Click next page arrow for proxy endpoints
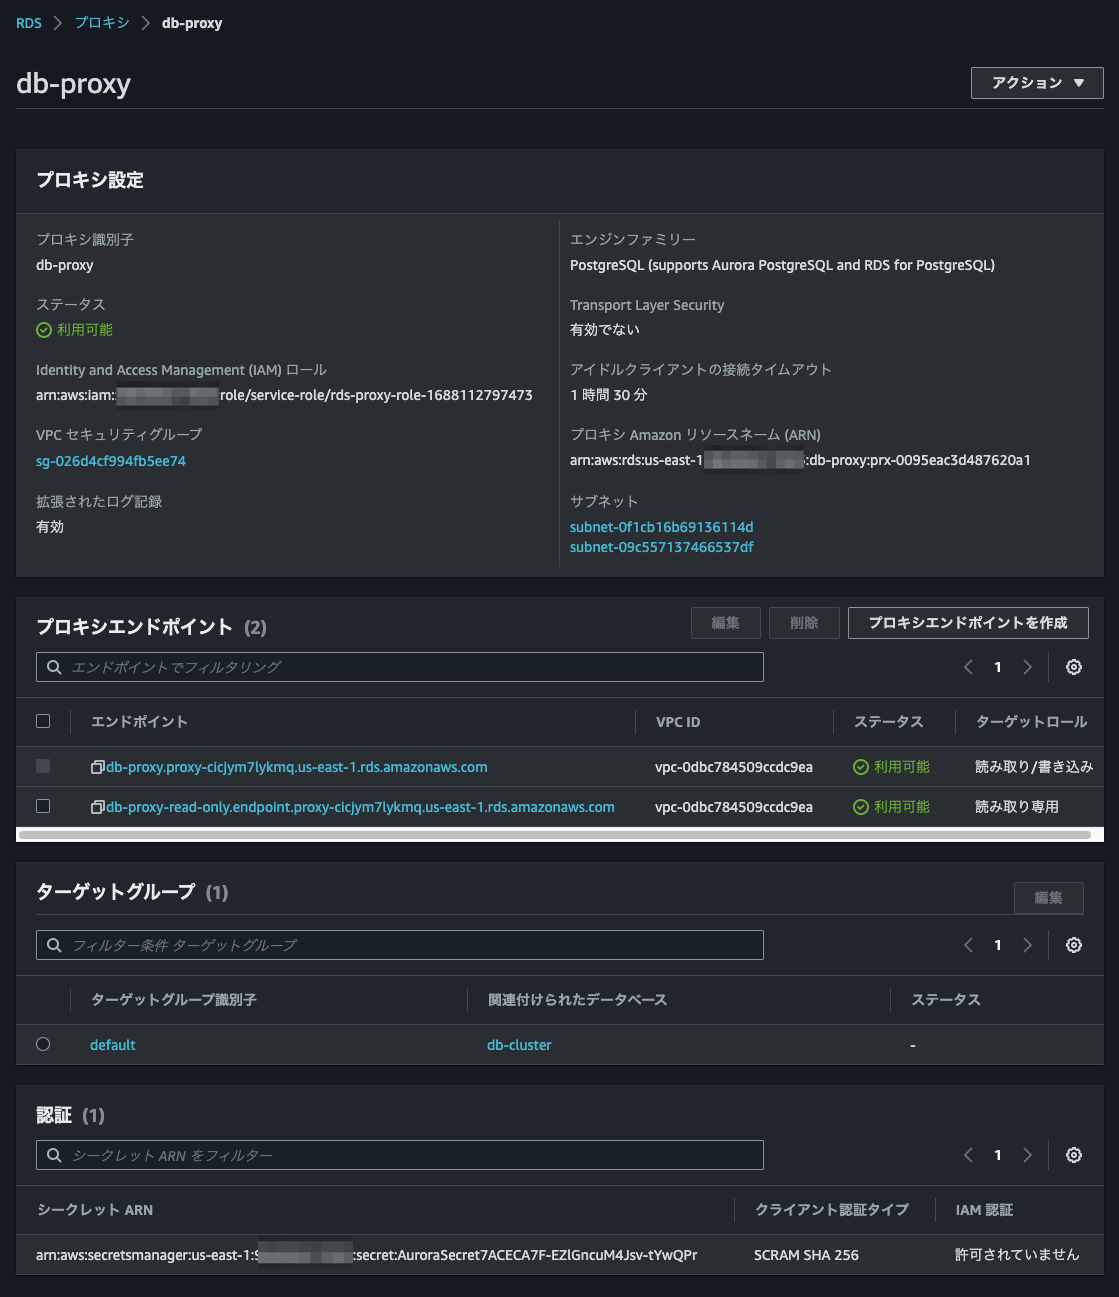Image resolution: width=1119 pixels, height=1297 pixels. pyautogui.click(x=1028, y=666)
